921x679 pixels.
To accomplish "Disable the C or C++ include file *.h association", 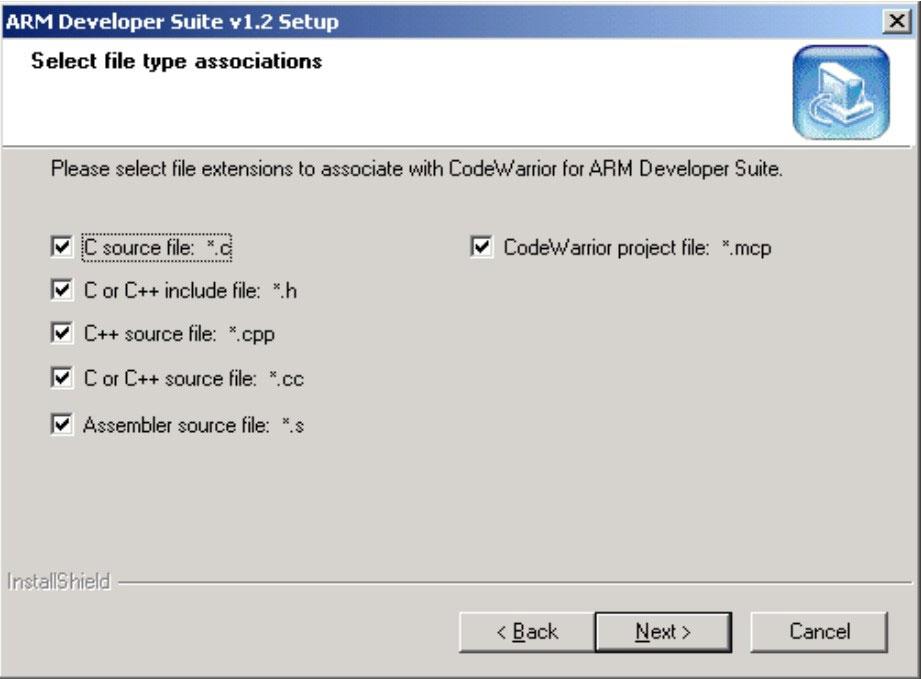I will [60, 292].
